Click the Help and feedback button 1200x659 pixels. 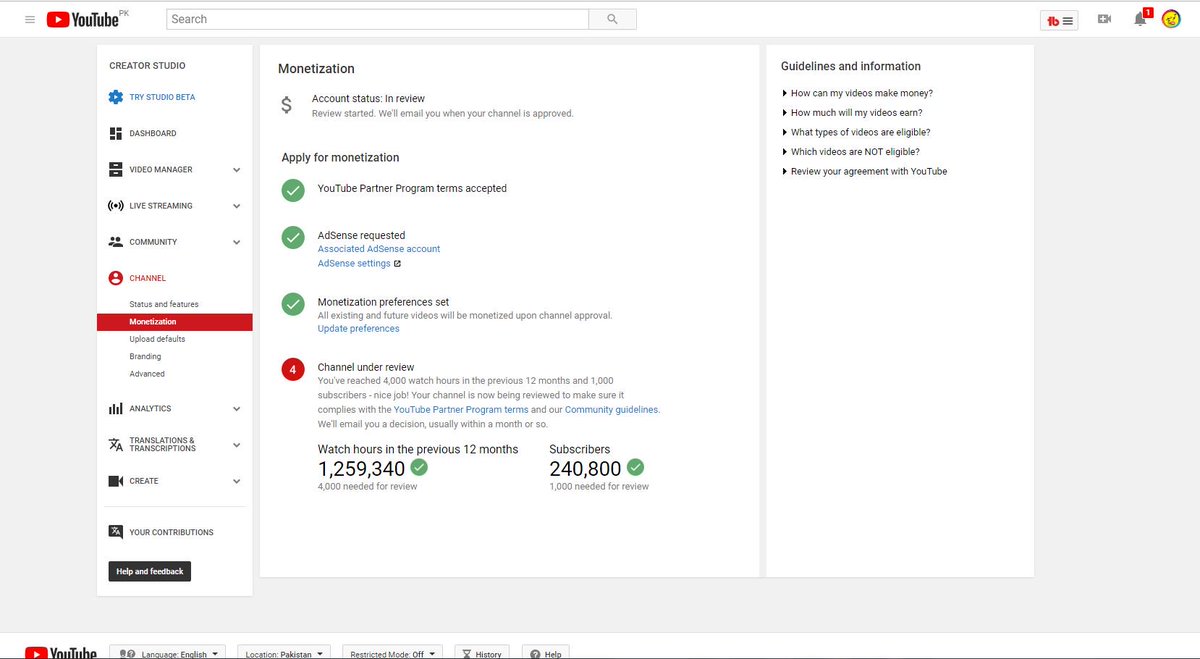(x=150, y=571)
